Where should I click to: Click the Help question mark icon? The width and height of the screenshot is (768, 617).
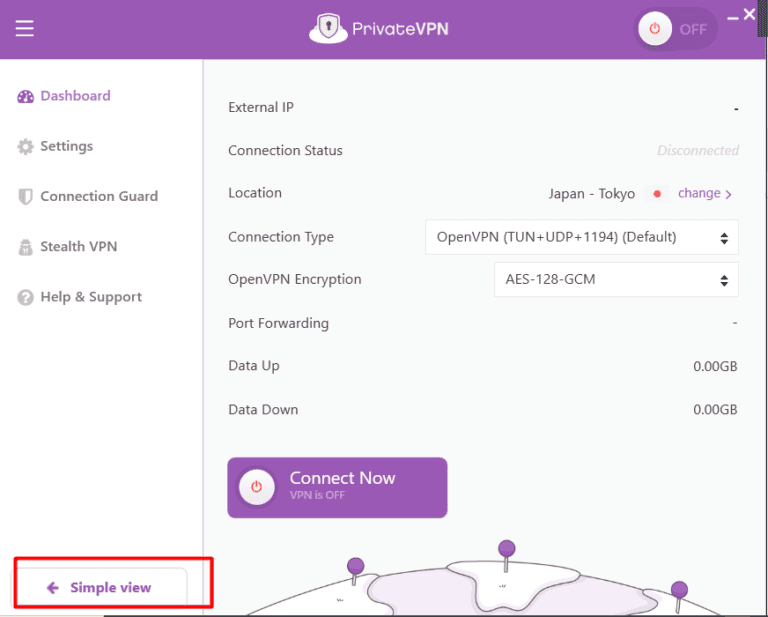[25, 297]
